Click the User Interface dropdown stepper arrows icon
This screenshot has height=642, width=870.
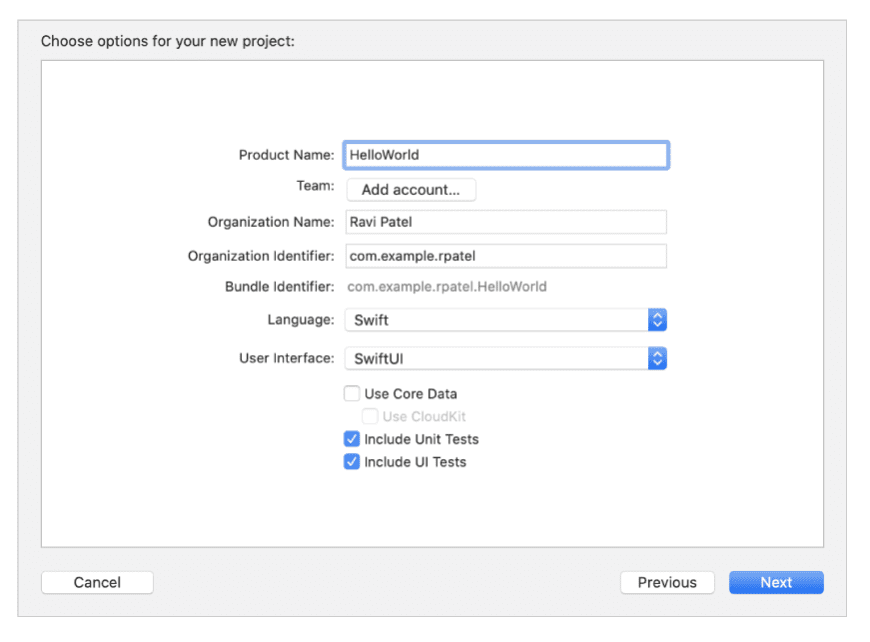tap(657, 357)
